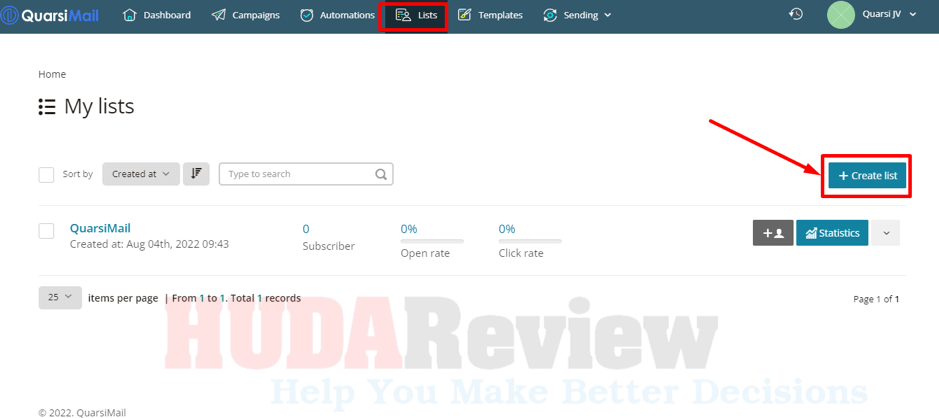Focus the Type to search field

[306, 174]
